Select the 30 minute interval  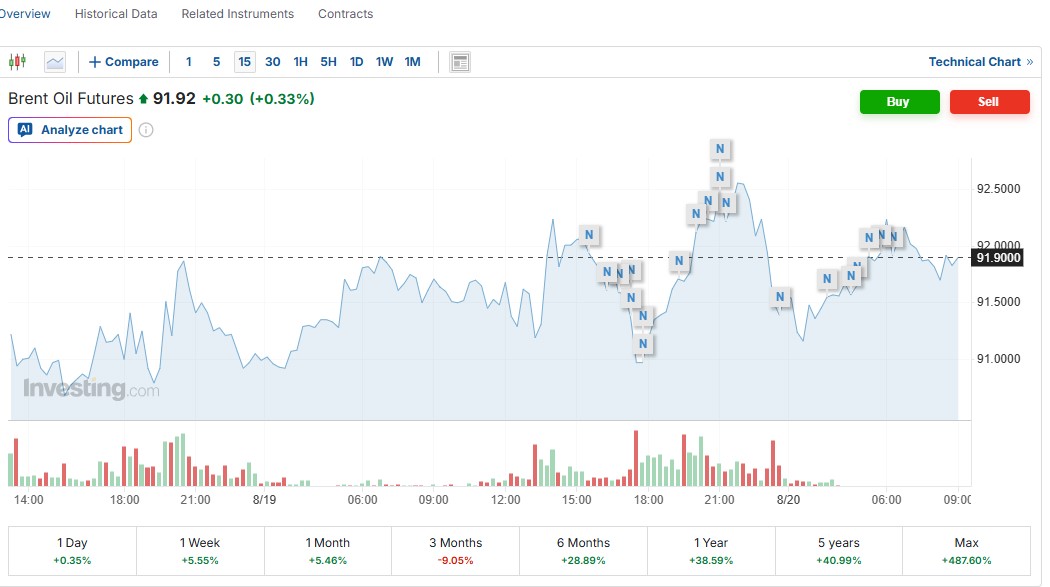point(273,62)
